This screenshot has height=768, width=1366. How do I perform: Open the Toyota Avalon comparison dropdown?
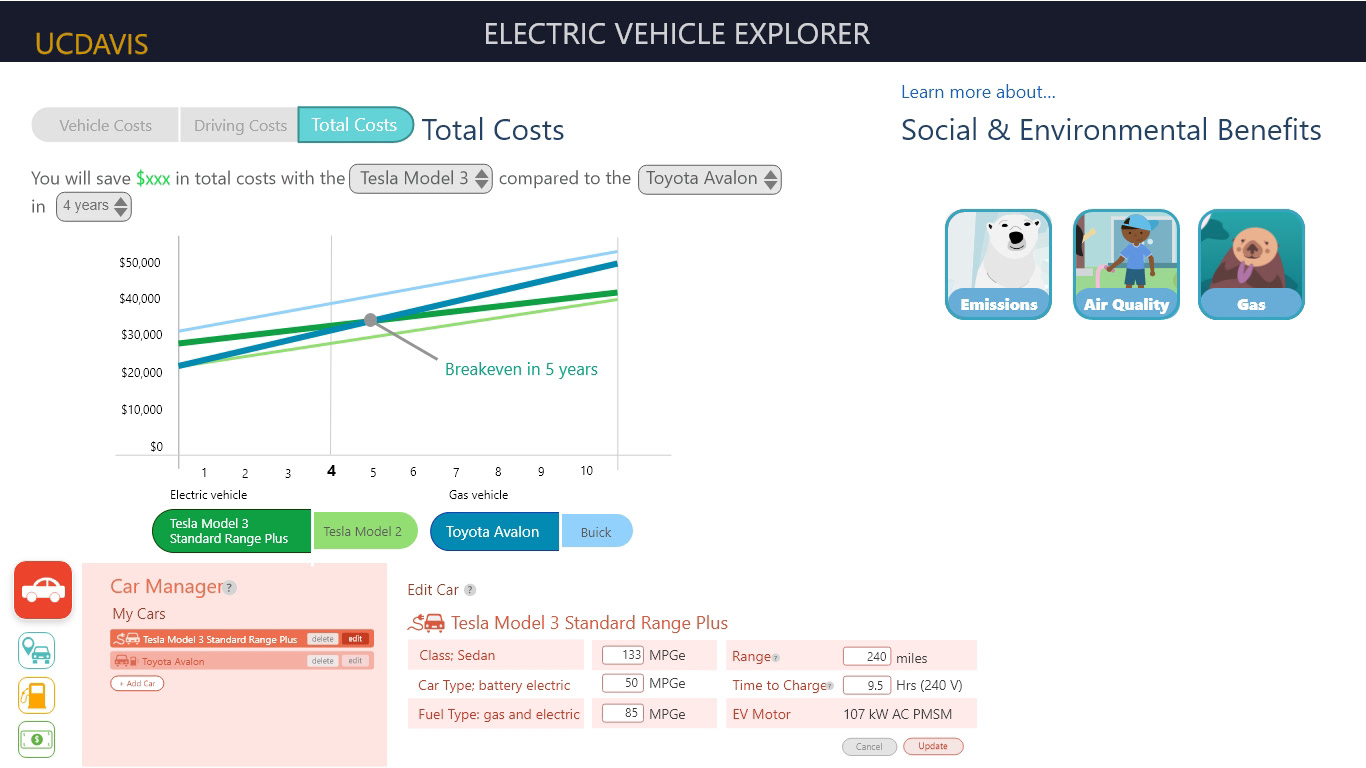(x=710, y=179)
